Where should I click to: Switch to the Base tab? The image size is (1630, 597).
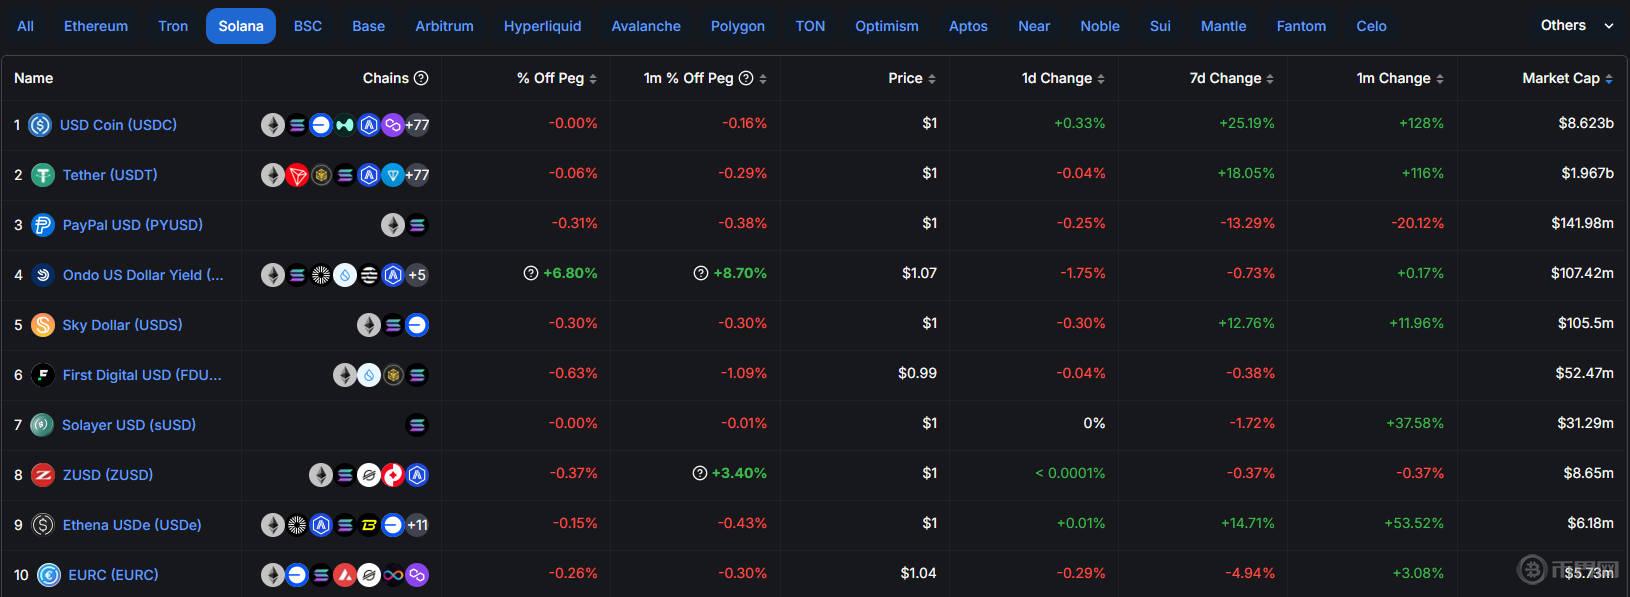(x=368, y=26)
